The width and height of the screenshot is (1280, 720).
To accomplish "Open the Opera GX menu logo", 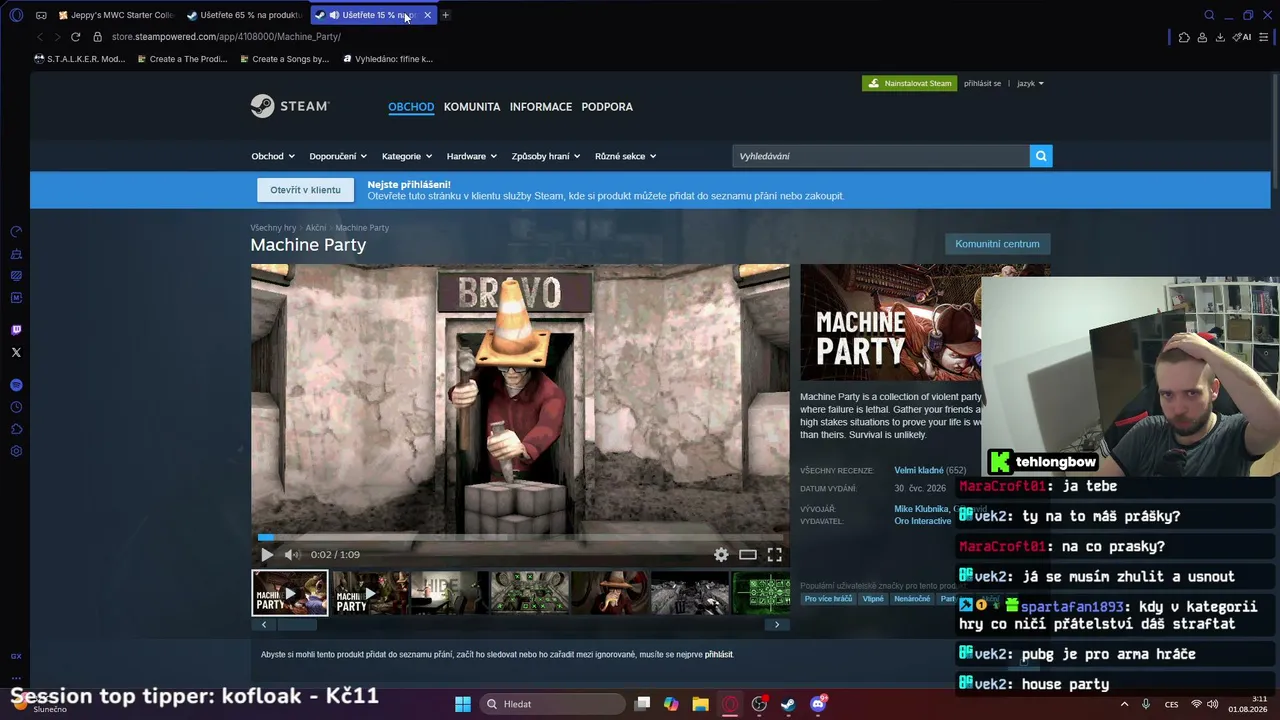I will 16,15.
